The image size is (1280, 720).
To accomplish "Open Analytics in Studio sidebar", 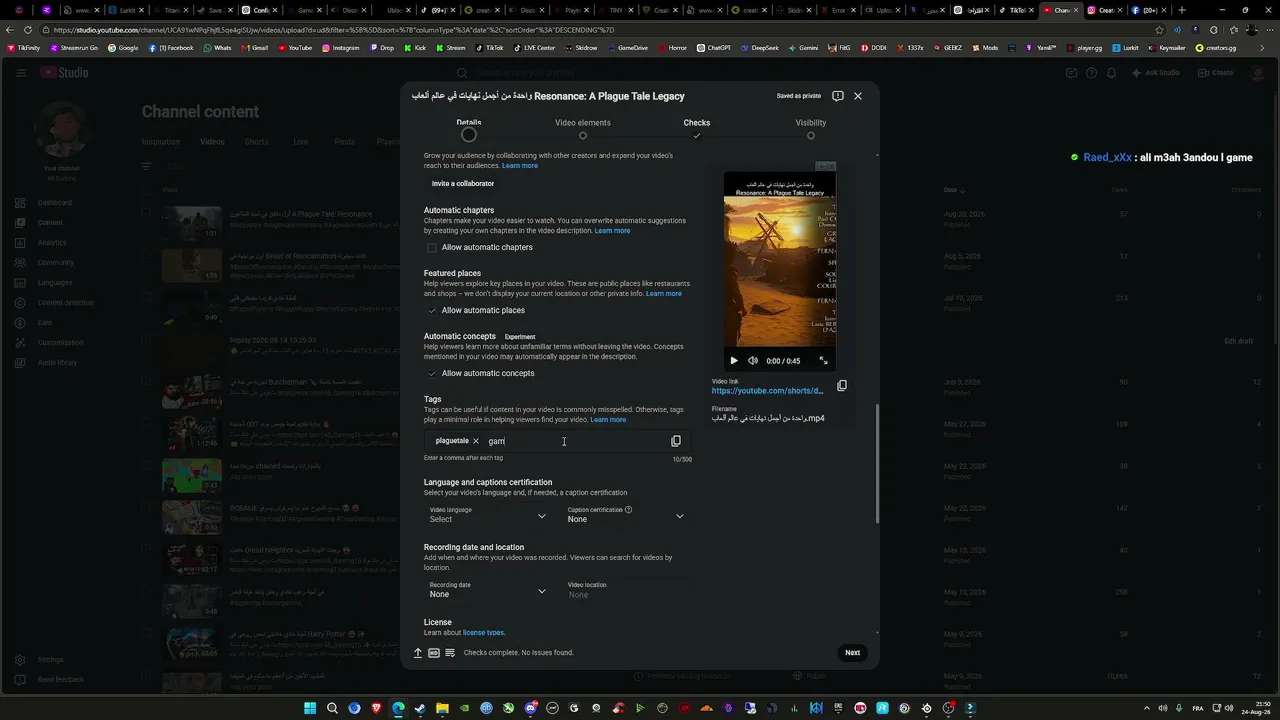I will [52, 243].
